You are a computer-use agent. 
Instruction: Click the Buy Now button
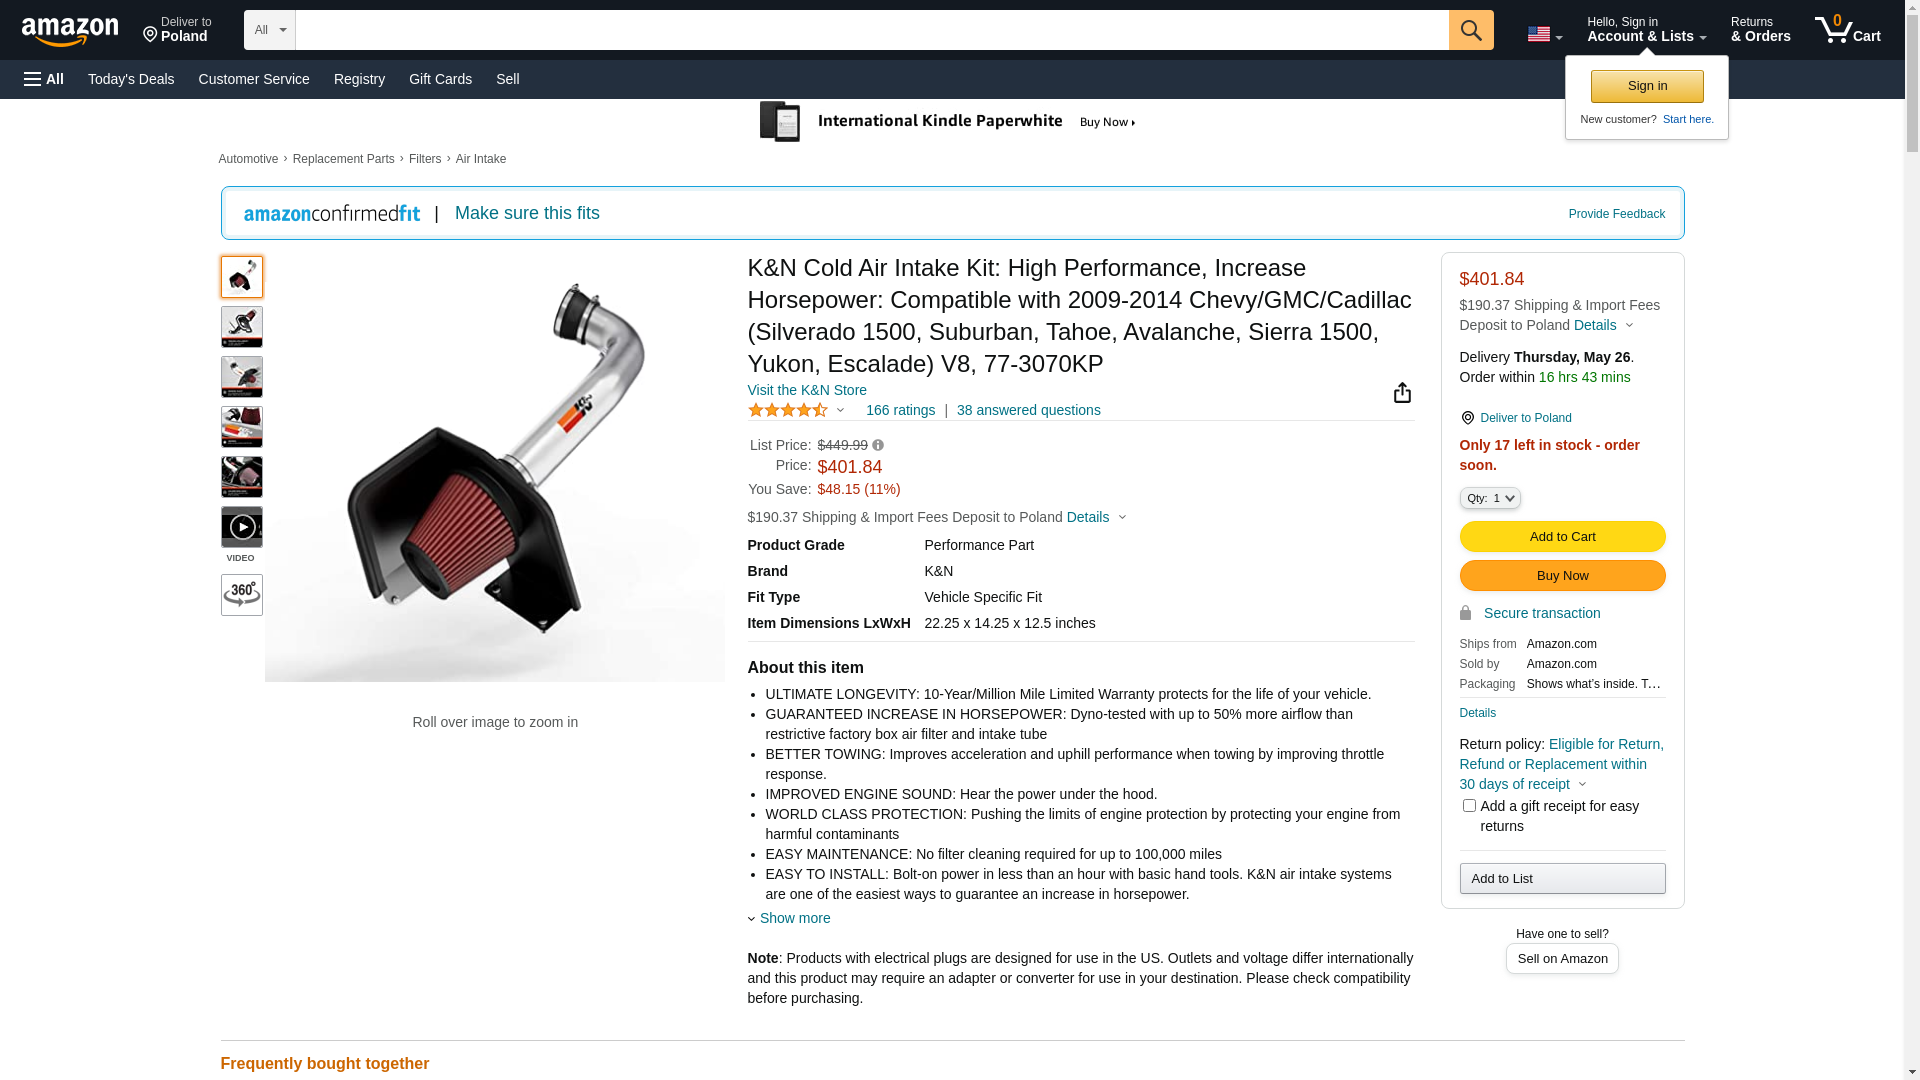coord(1562,576)
